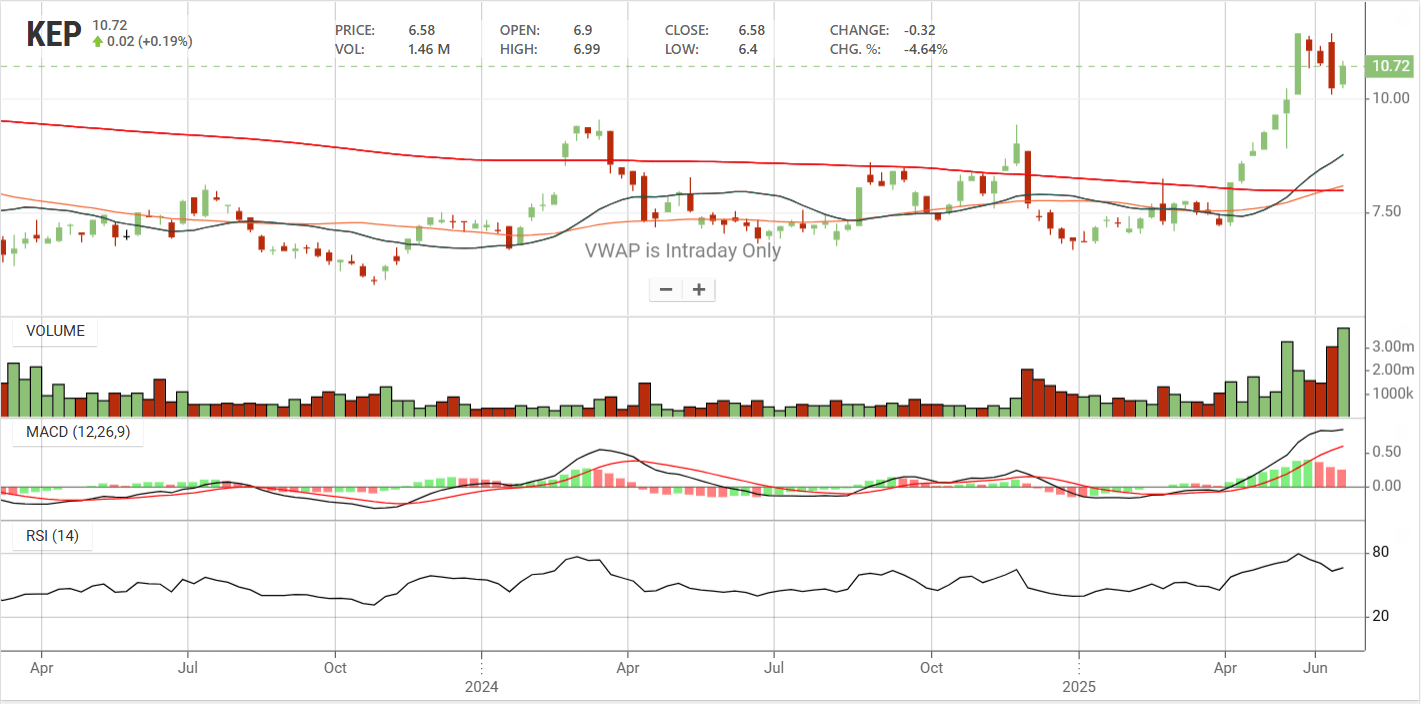
Task: Toggle the RSI (14) indicator label
Action: [x=53, y=535]
